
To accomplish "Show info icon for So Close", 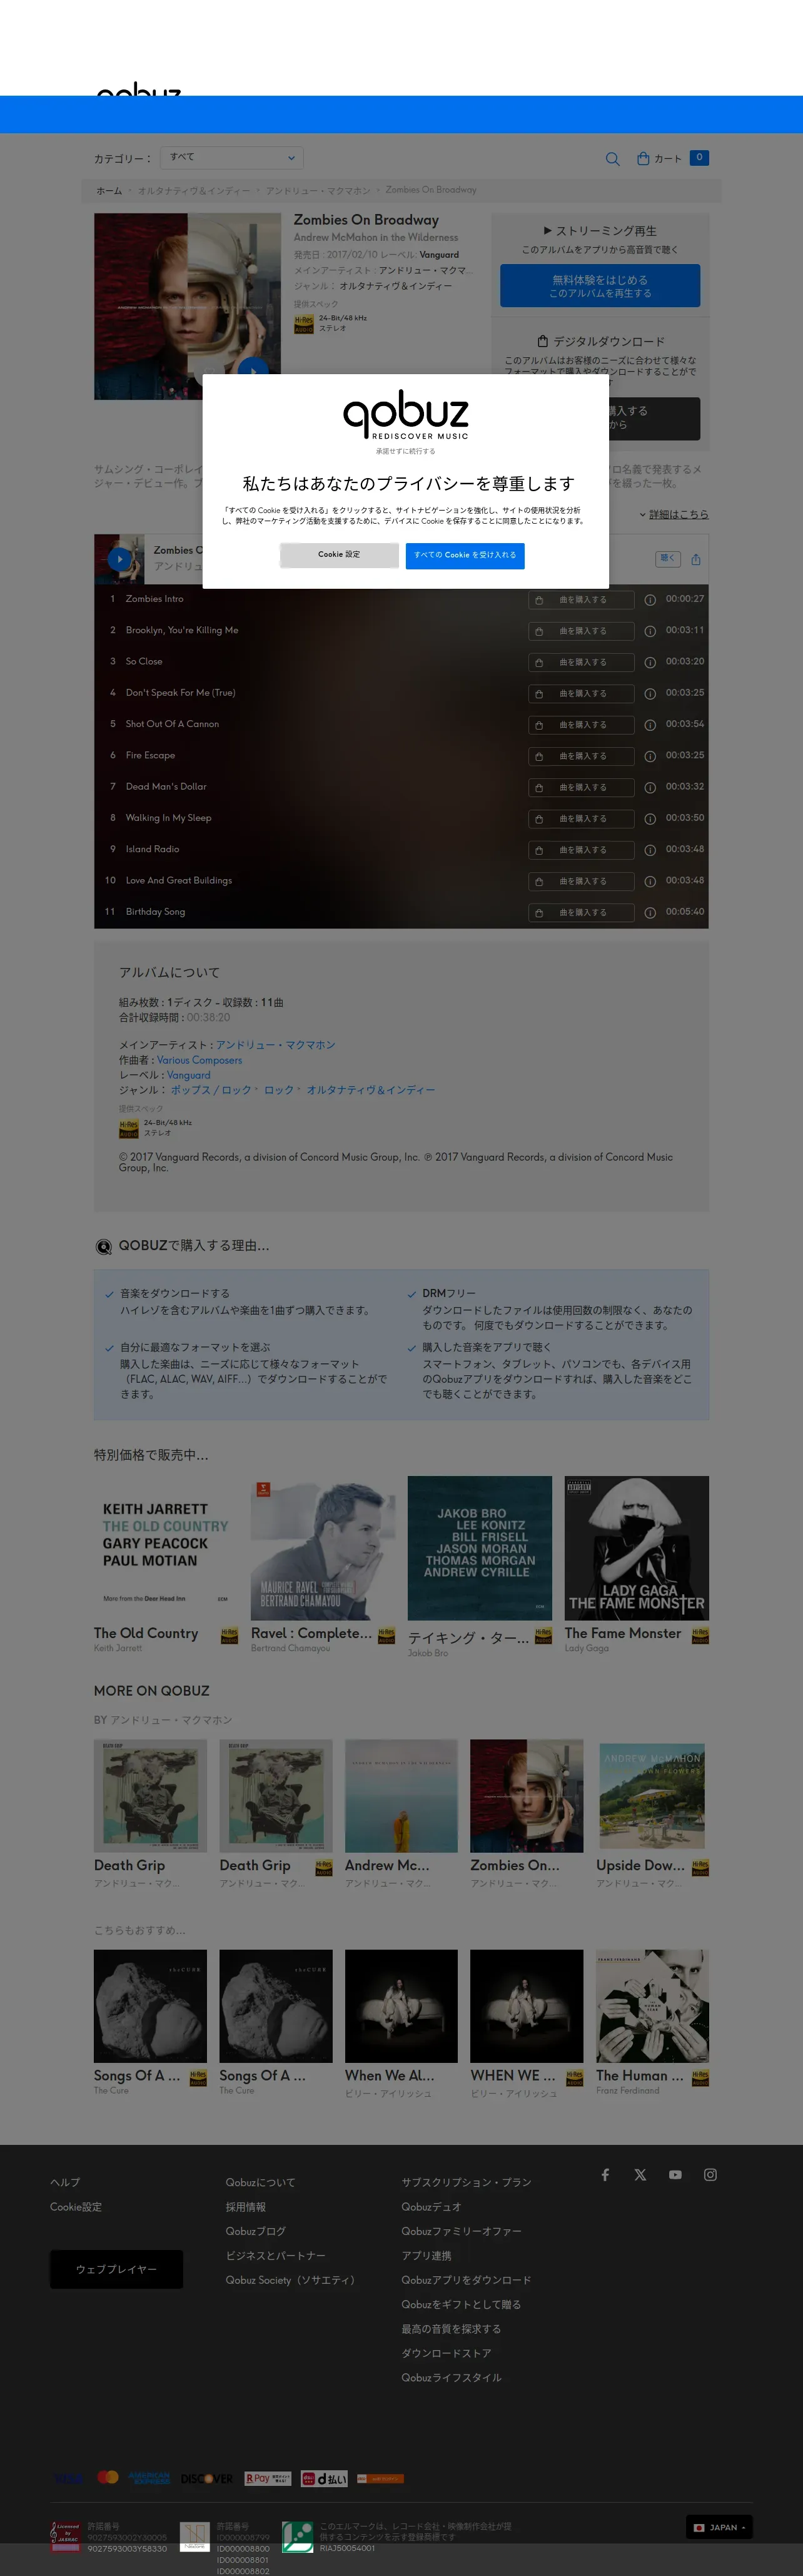I will [x=650, y=662].
